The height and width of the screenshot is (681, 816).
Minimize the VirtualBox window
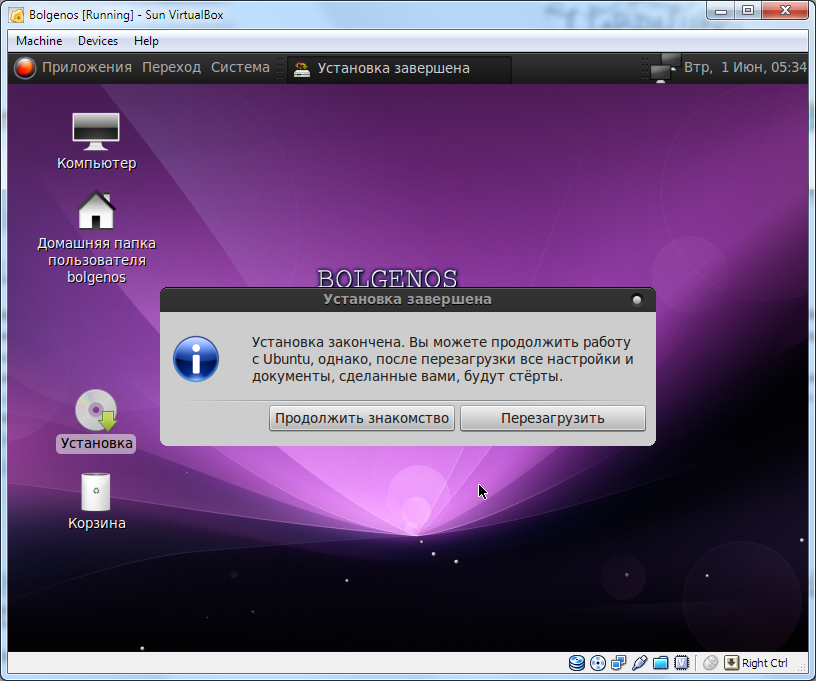[721, 11]
